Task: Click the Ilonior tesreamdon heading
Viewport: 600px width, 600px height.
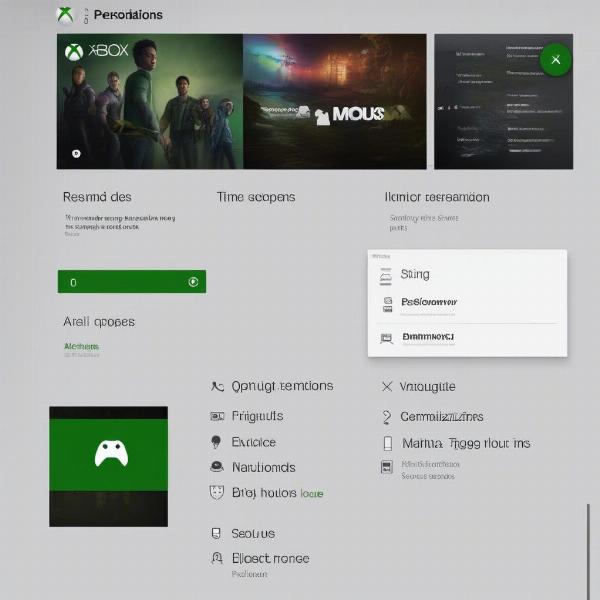Action: pos(437,197)
